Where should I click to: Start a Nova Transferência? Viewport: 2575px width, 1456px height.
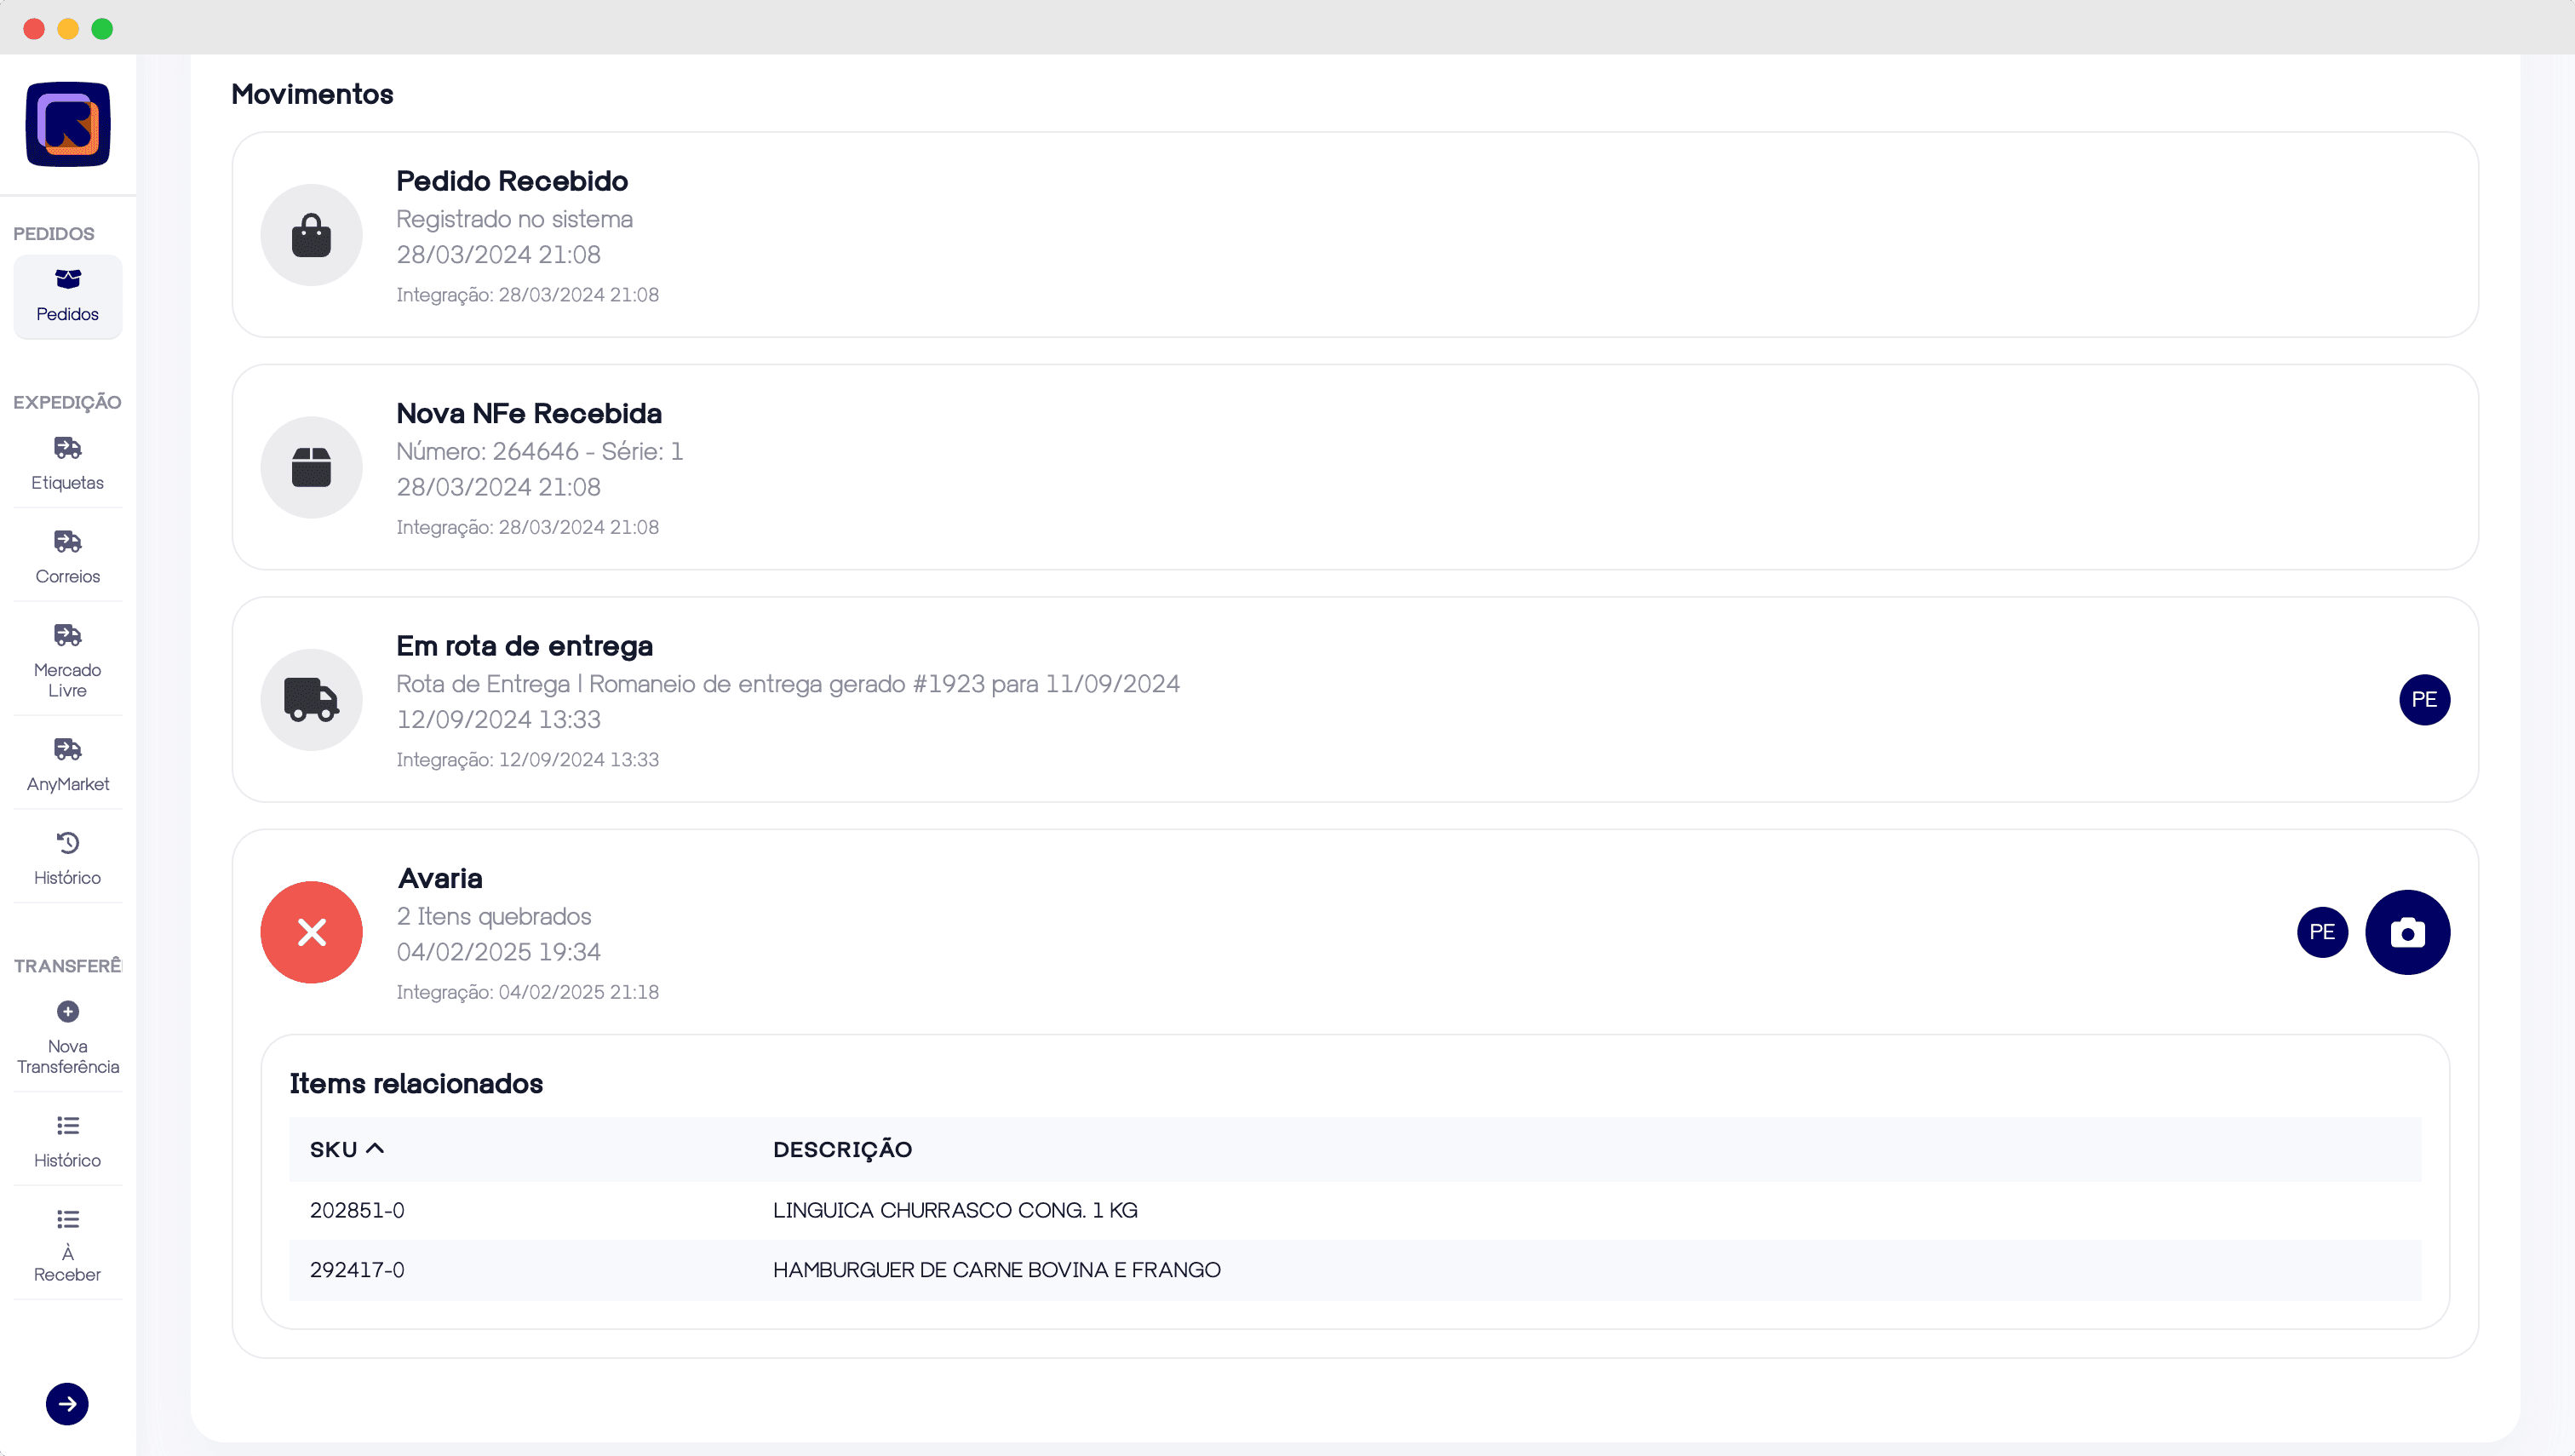[x=68, y=1037]
